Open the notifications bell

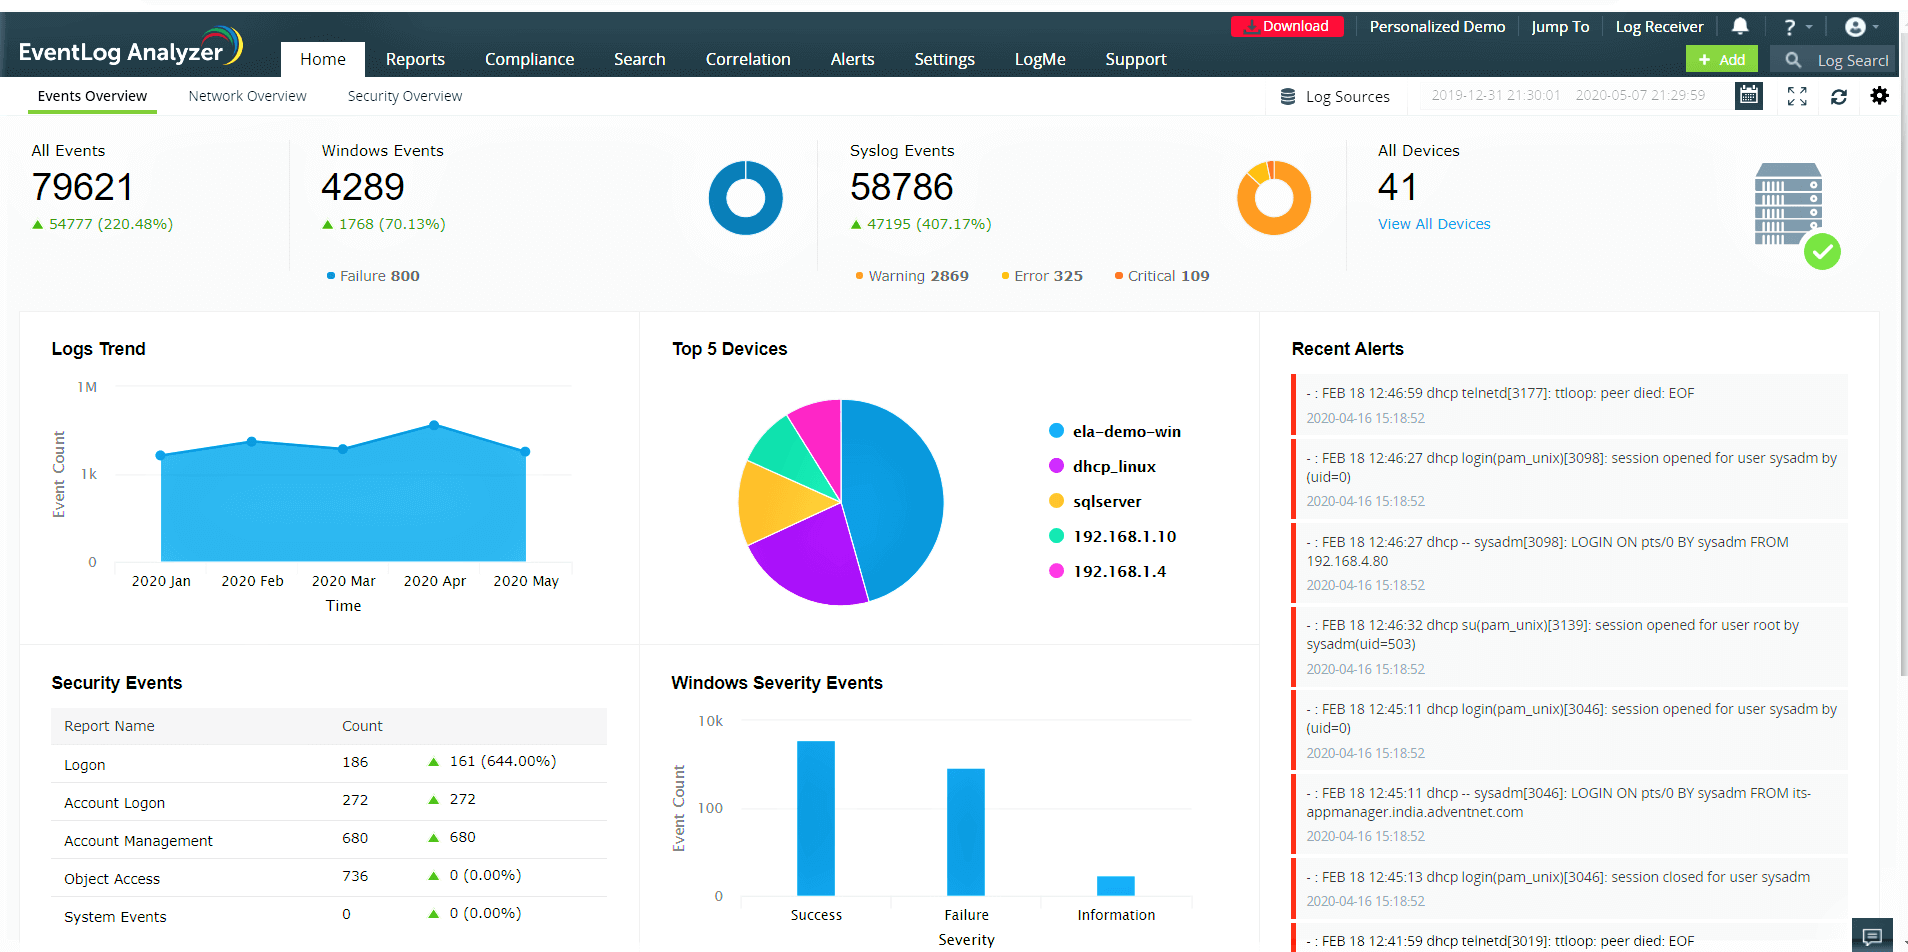[x=1740, y=26]
